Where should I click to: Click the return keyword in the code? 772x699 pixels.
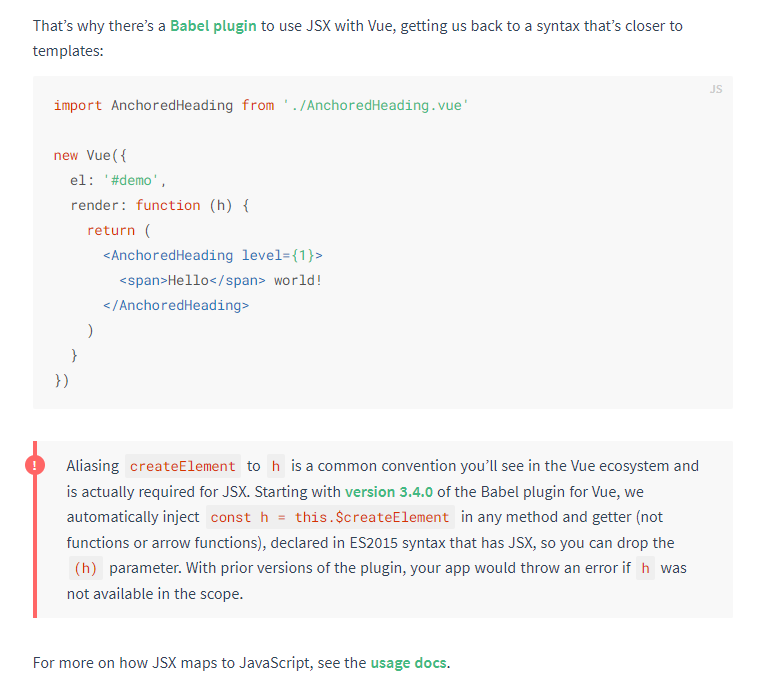(x=110, y=230)
